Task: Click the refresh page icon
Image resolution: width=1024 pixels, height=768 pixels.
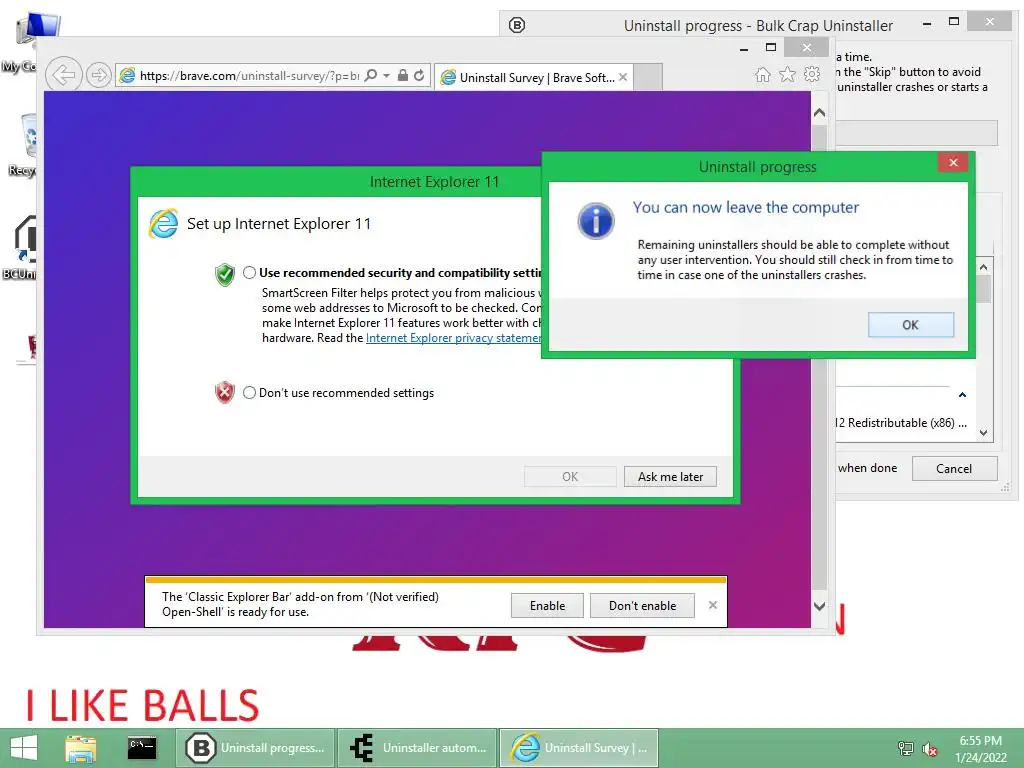Action: pos(419,75)
